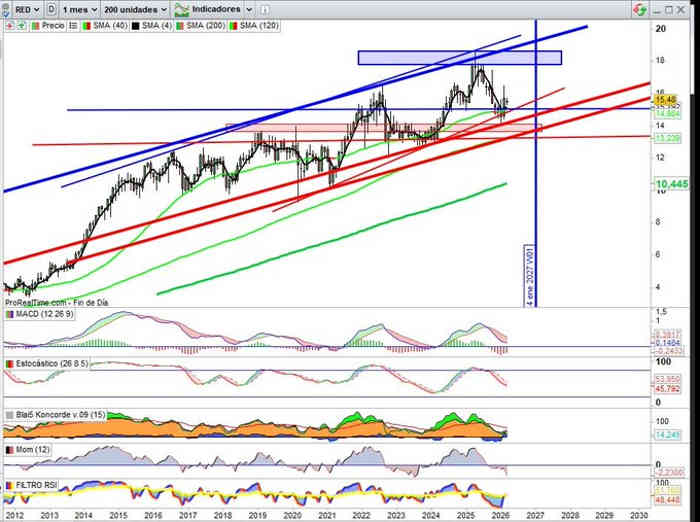Open the RED ticker symbol dropdown
The width and height of the screenshot is (700, 522).
[x=22, y=8]
